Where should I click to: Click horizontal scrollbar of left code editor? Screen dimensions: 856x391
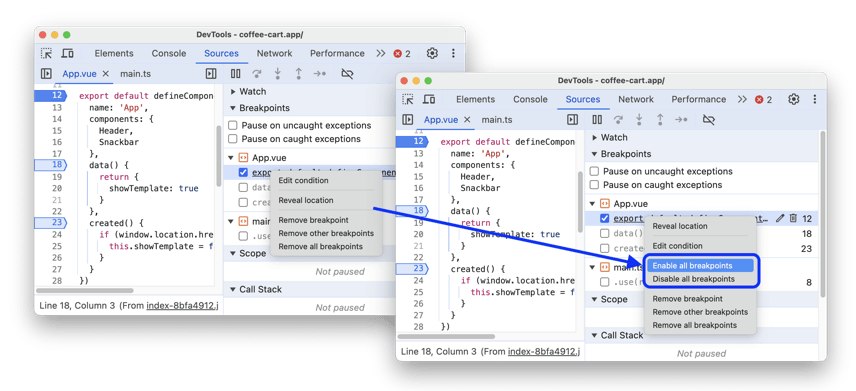[x=85, y=291]
